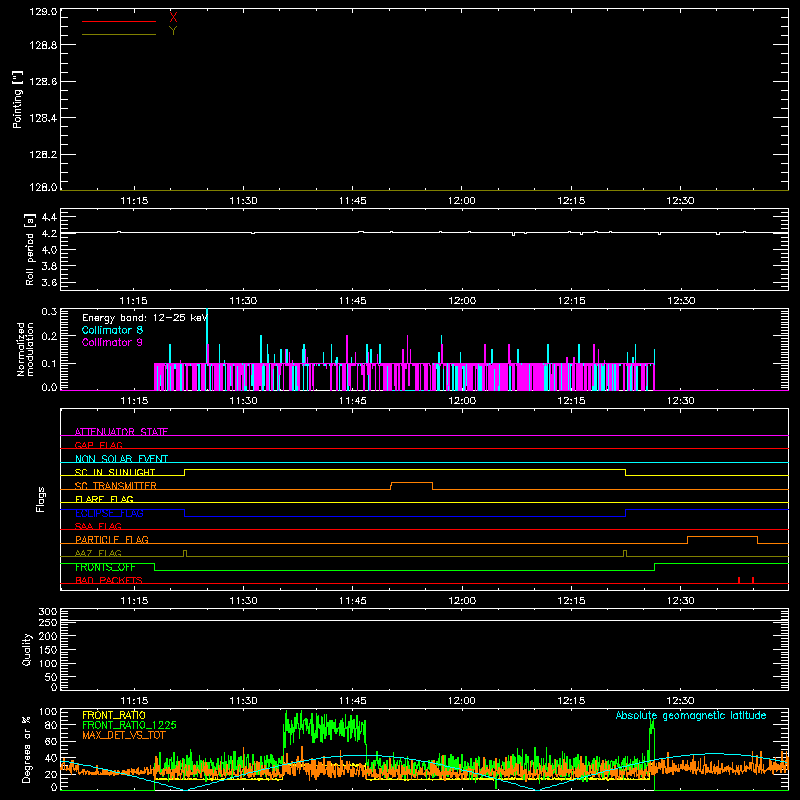
Task: Click the 12:30 tick label under Quality plot
Action: tap(680, 701)
